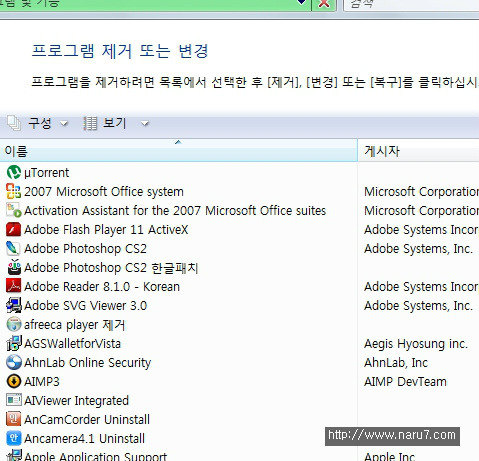
Task: Select AnCamCorder Uninstall entry
Action: tap(87, 420)
